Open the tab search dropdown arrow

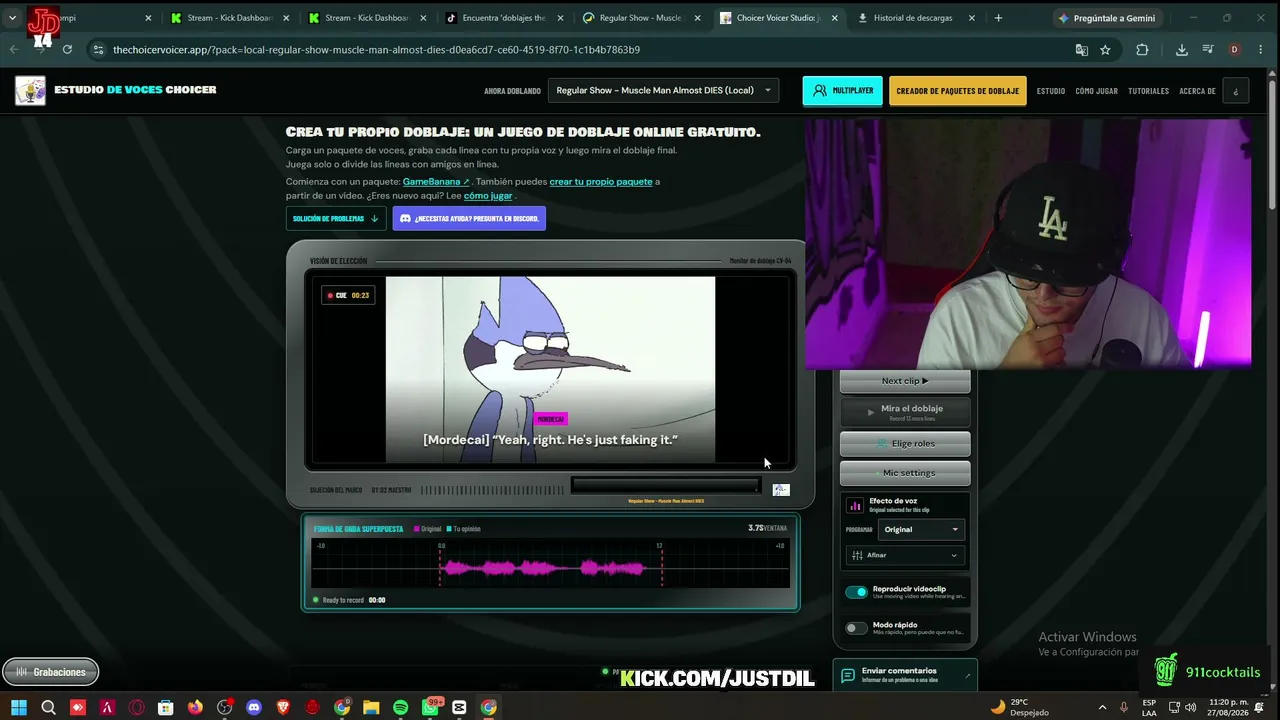tap(12, 18)
